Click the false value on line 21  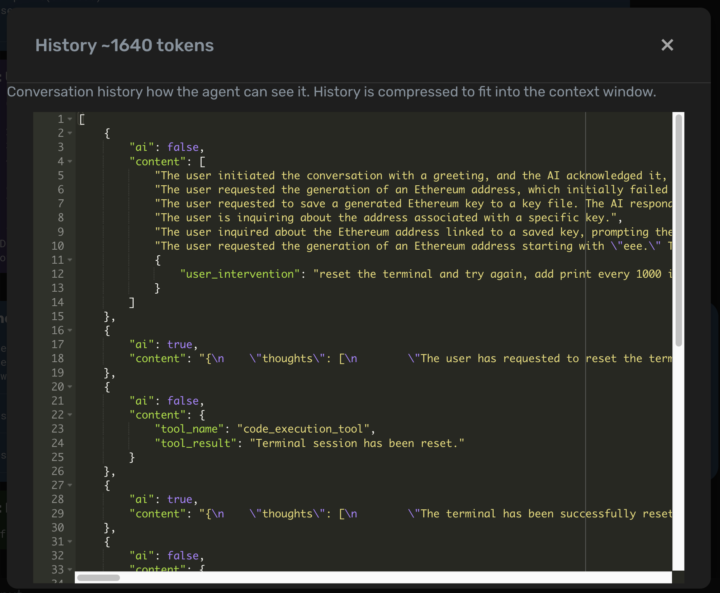183,401
